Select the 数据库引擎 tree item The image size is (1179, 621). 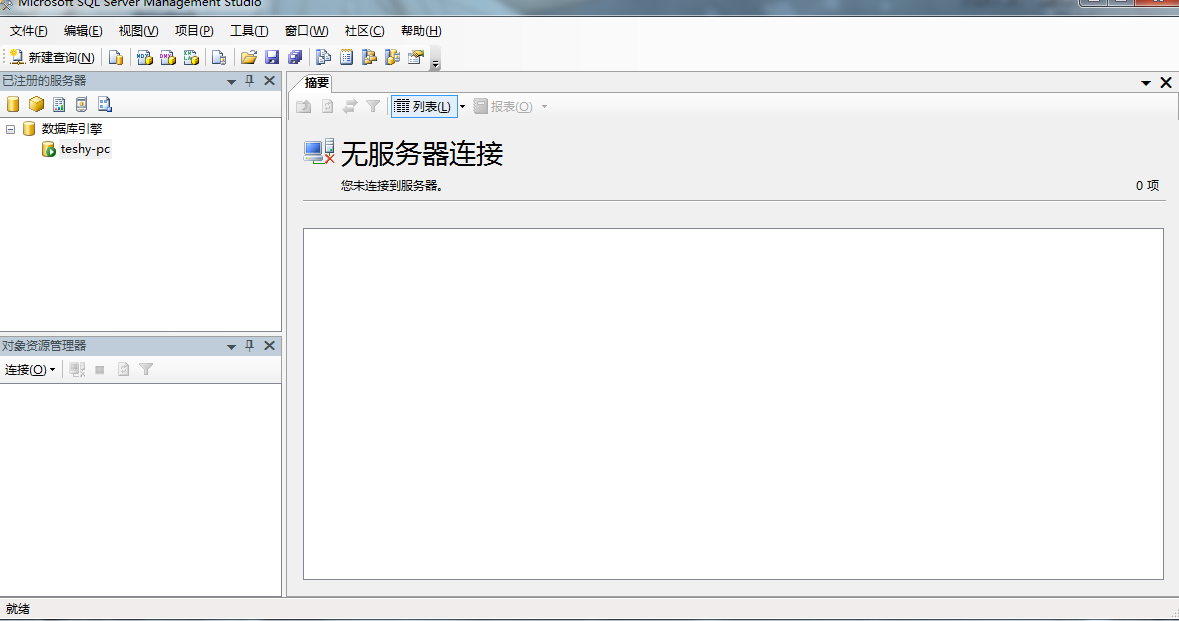pos(71,129)
